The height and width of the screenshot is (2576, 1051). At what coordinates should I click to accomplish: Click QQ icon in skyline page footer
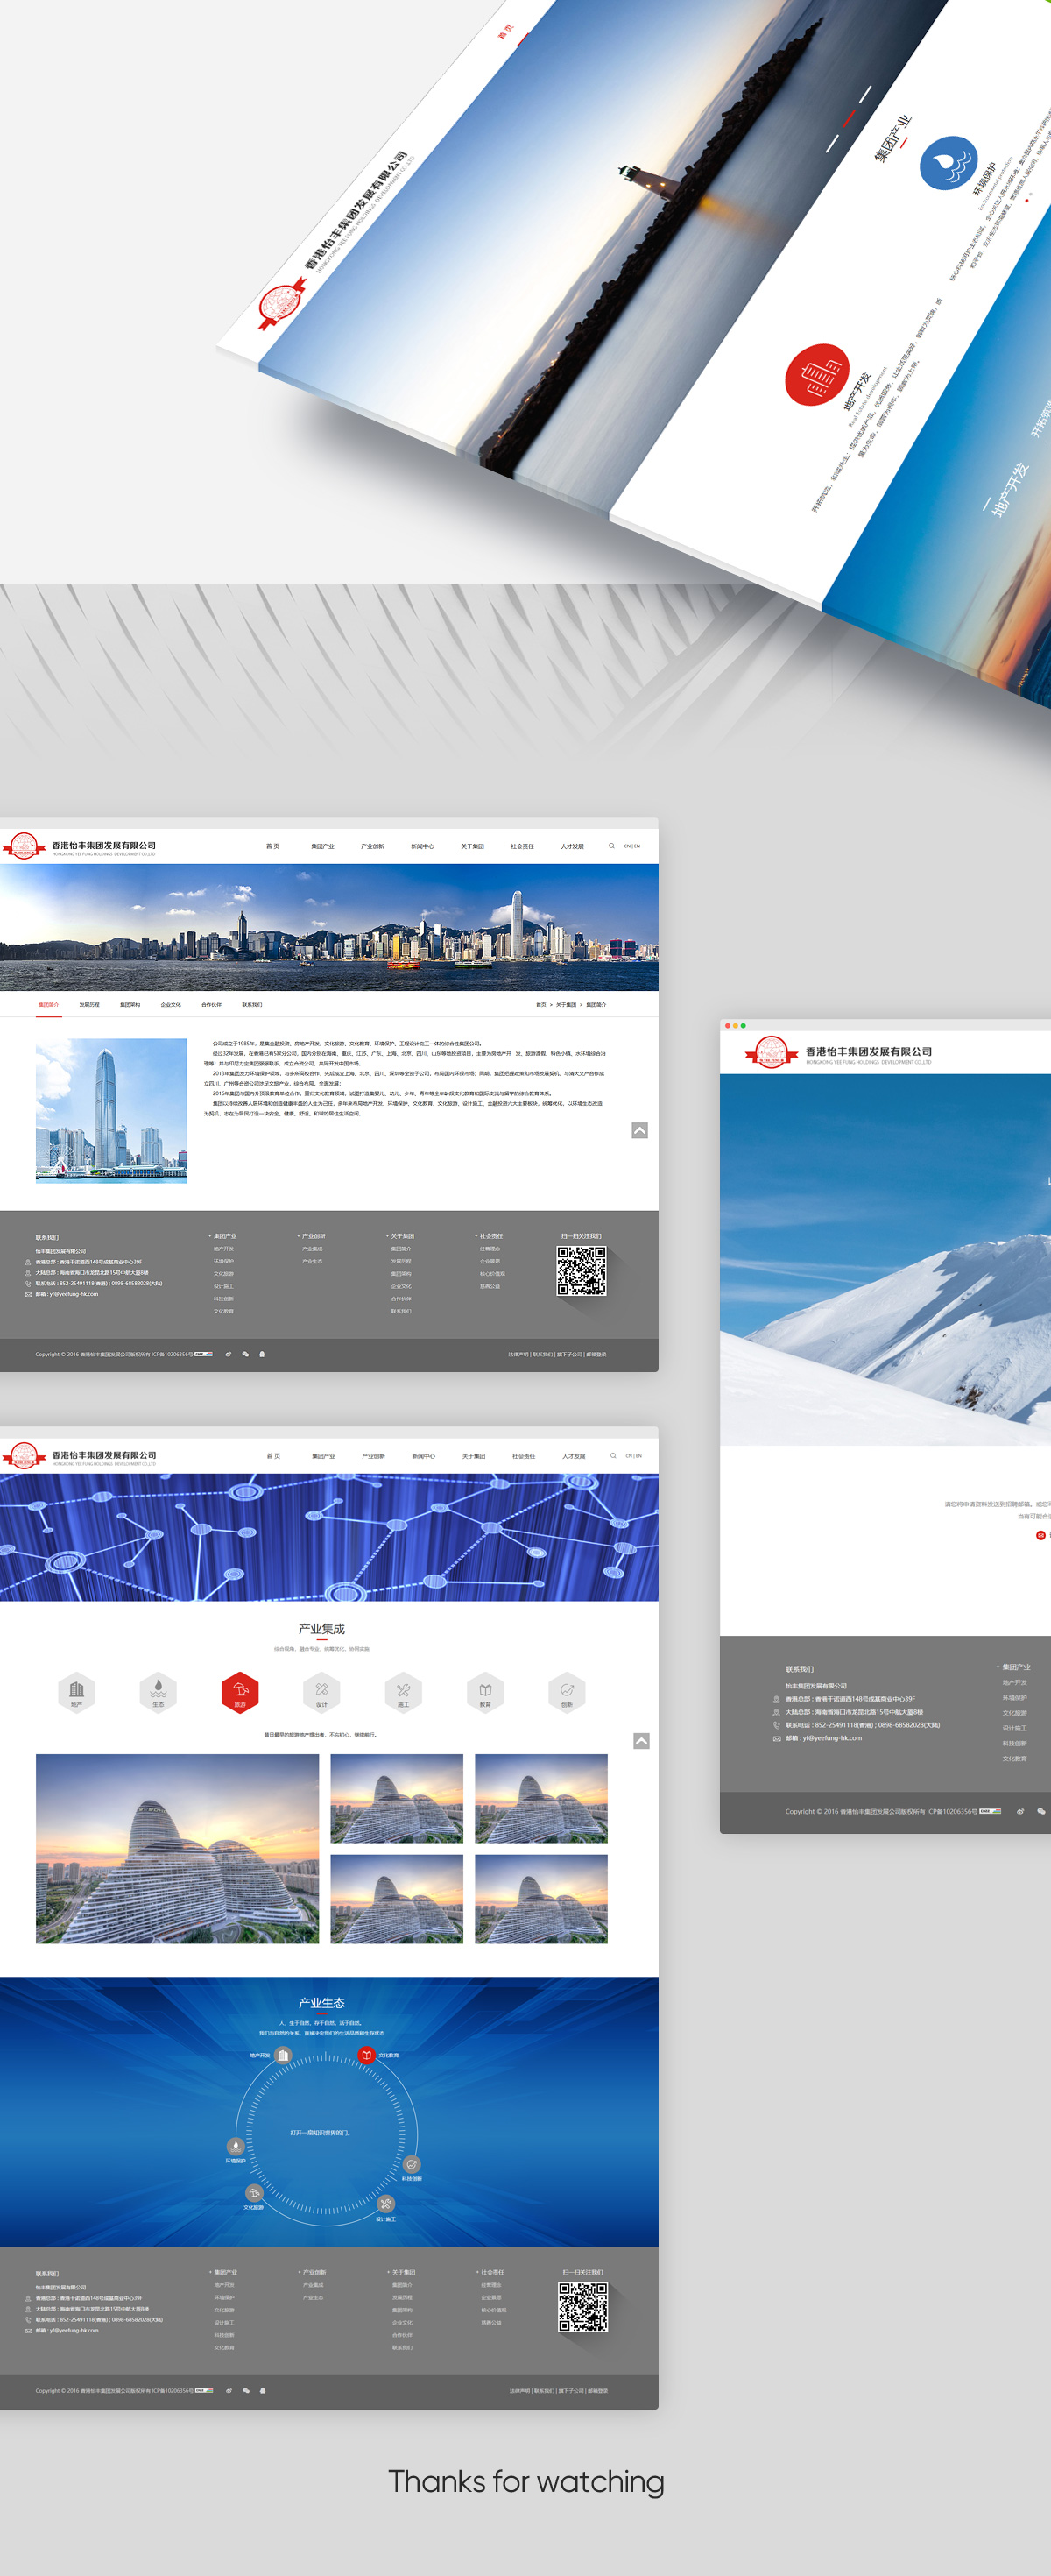[262, 1354]
